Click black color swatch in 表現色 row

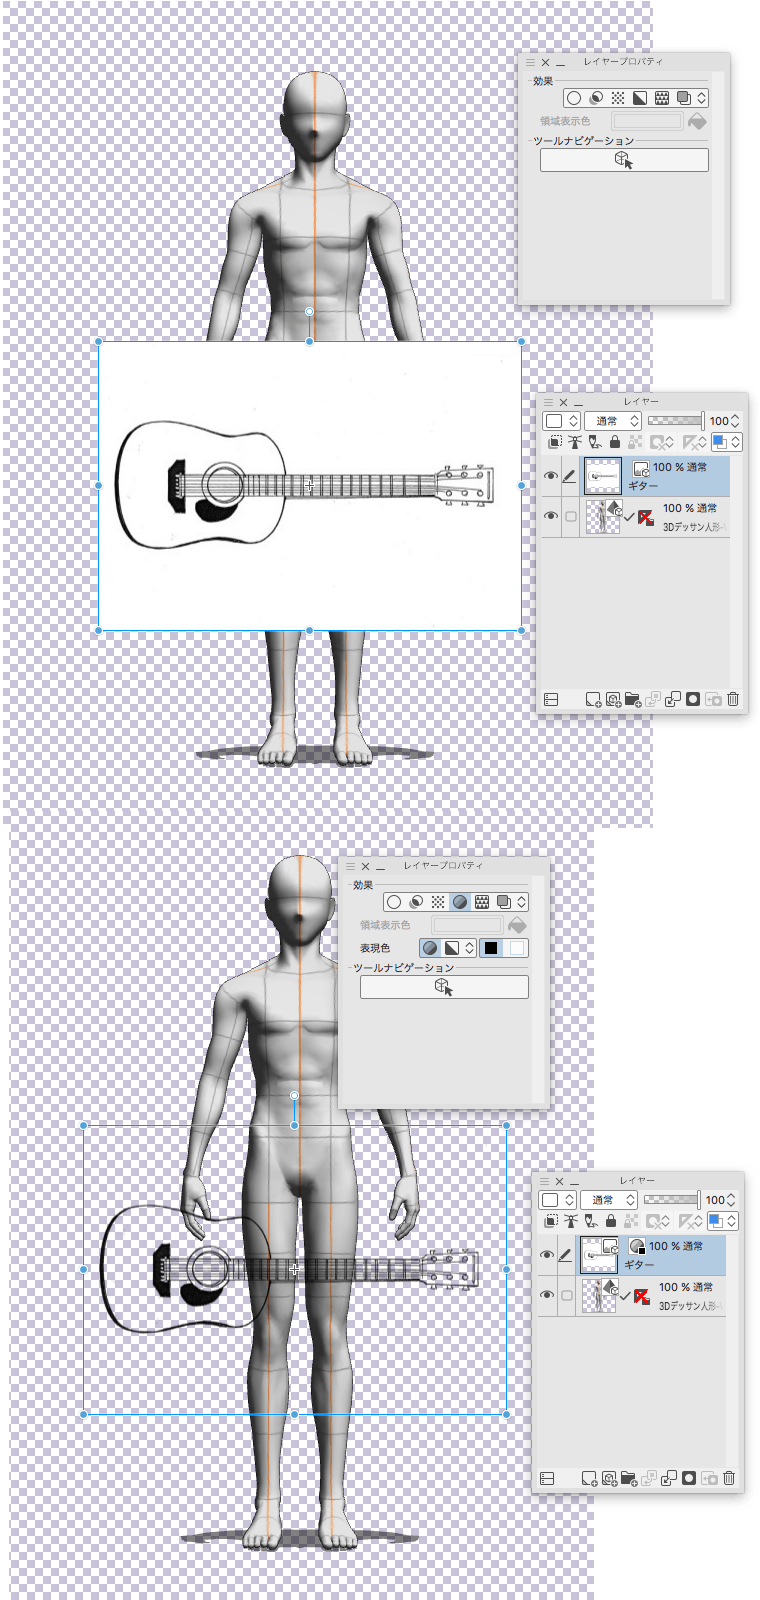(x=491, y=948)
